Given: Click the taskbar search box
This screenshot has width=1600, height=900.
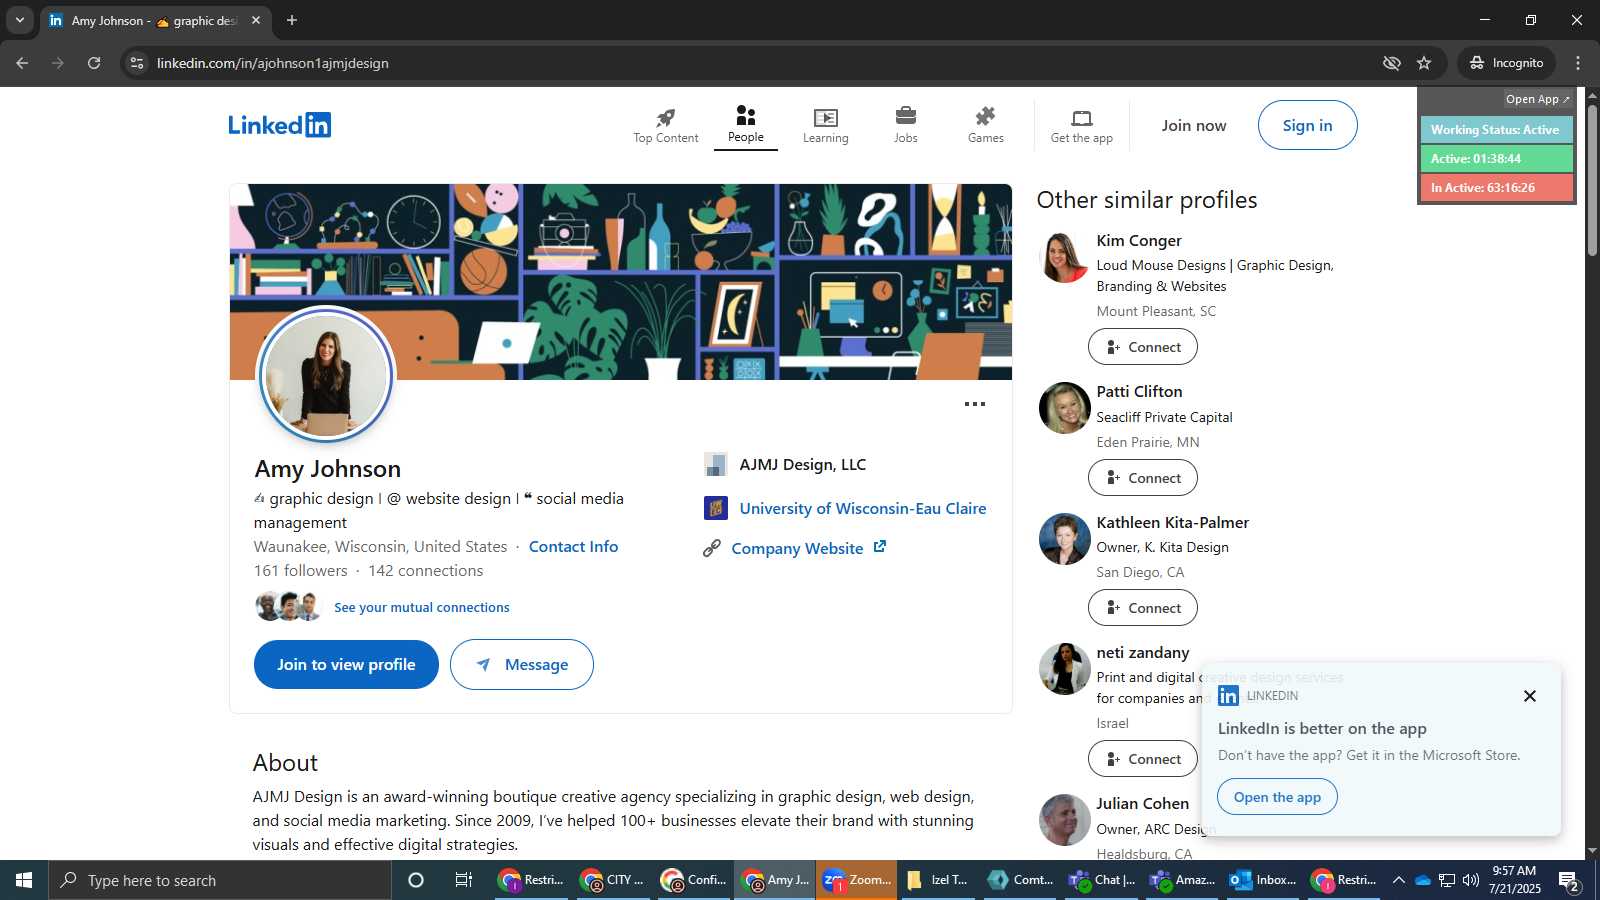Looking at the screenshot, I should [220, 880].
